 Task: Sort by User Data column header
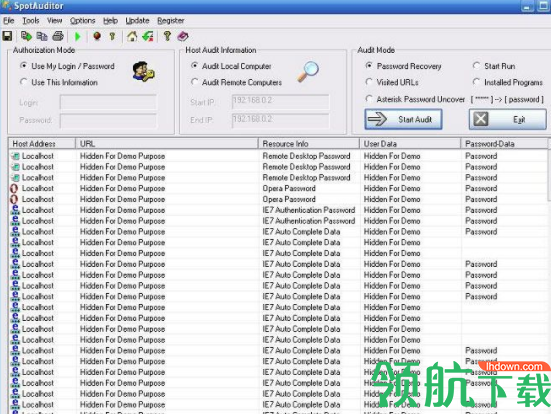(410, 143)
